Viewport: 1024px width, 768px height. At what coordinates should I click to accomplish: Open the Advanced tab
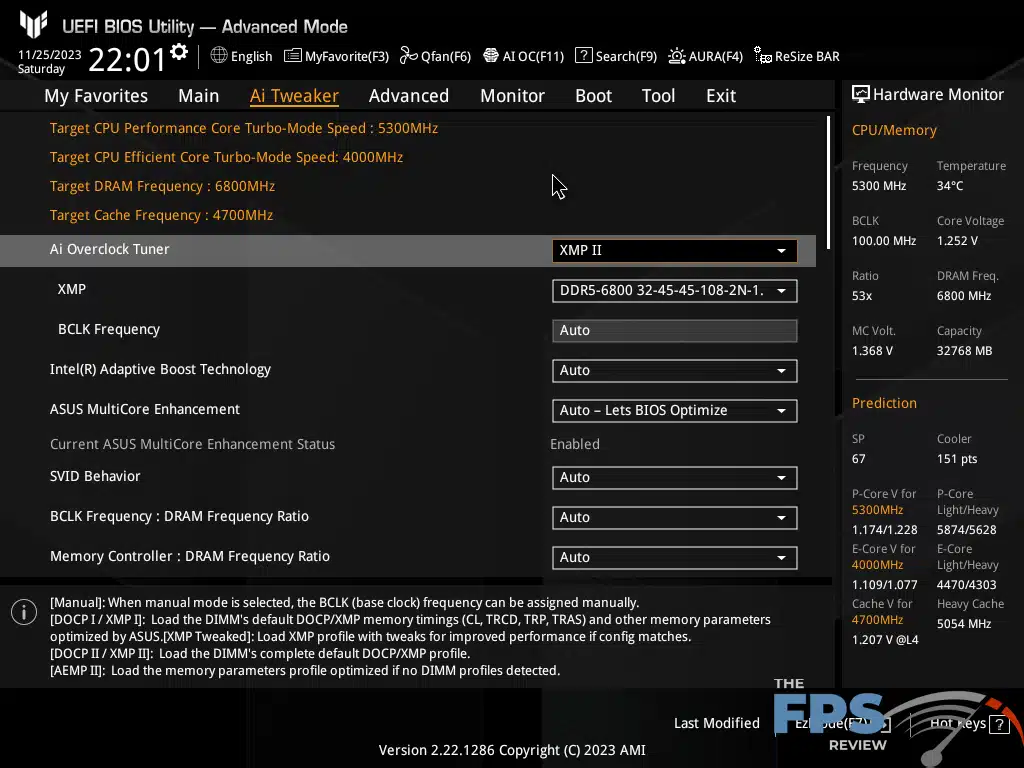coord(409,96)
